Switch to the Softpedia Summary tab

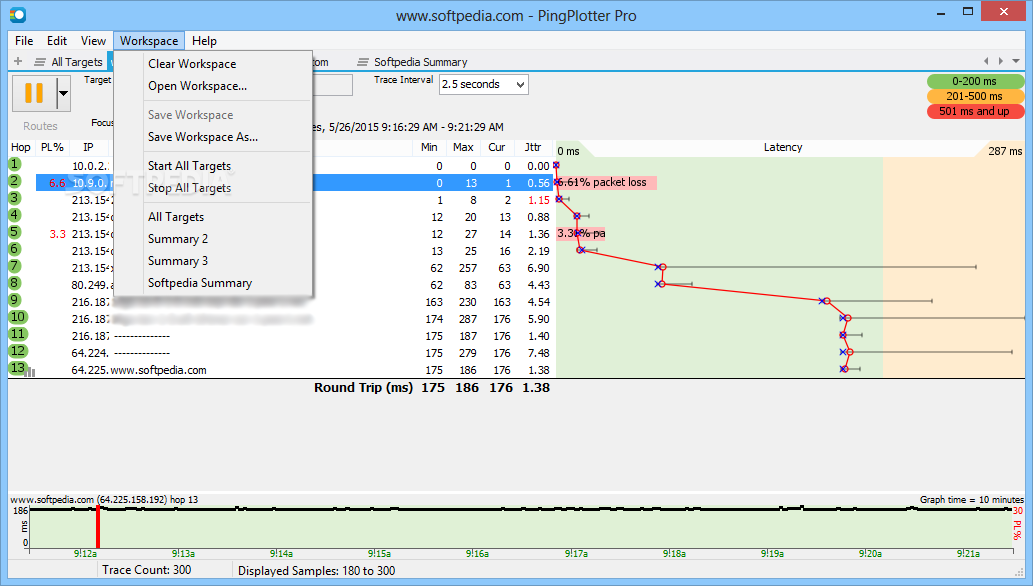click(412, 62)
